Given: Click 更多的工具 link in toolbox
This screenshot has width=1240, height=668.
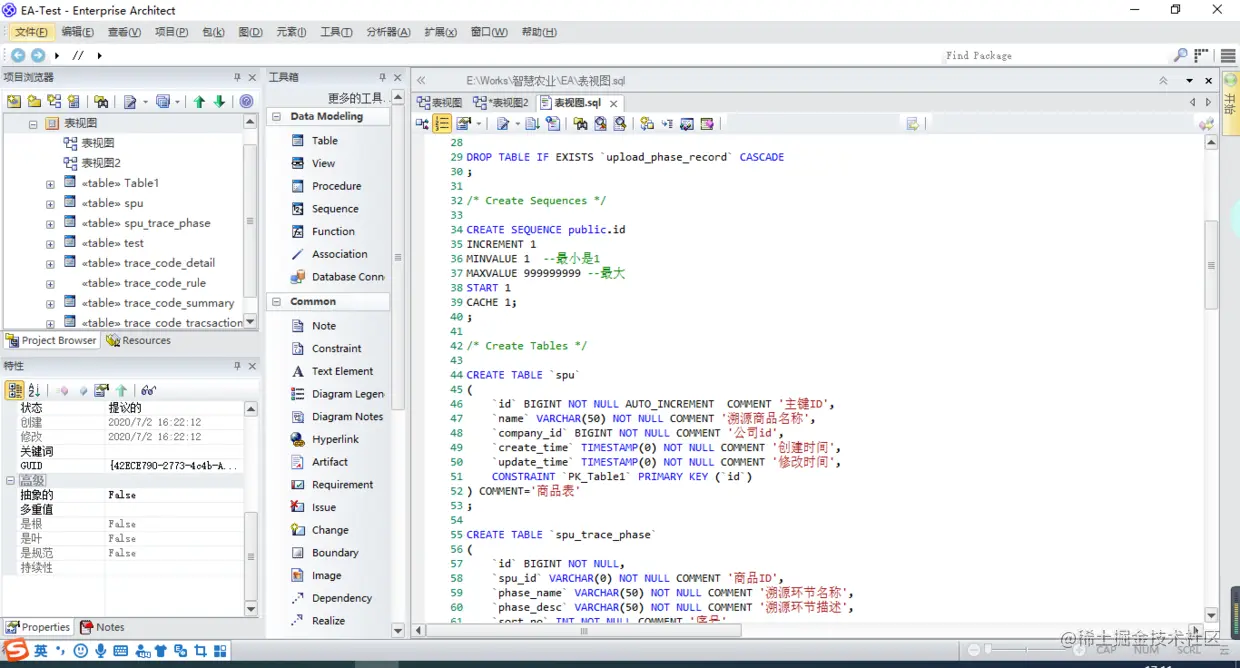Looking at the screenshot, I should coord(355,98).
